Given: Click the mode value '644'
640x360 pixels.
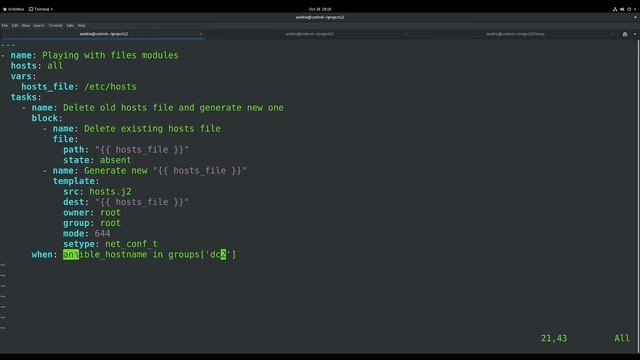Looking at the screenshot, I should pos(102,233).
